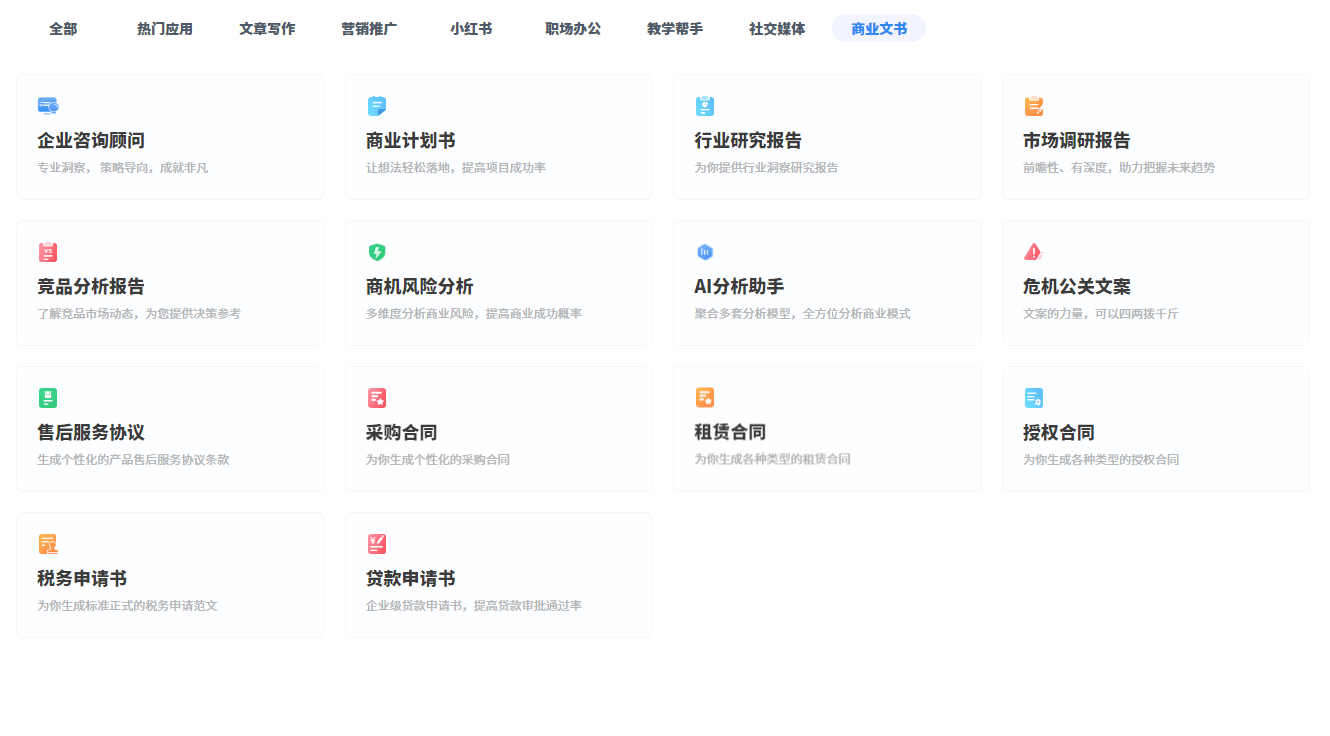The width and height of the screenshot is (1330, 736).
Task: Click the text 生成个性化的产品售后服务协议条款
Action: (x=133, y=460)
